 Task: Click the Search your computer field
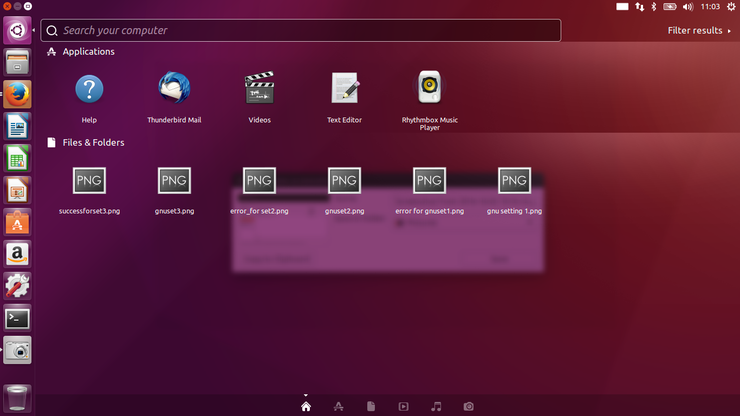[x=301, y=31]
